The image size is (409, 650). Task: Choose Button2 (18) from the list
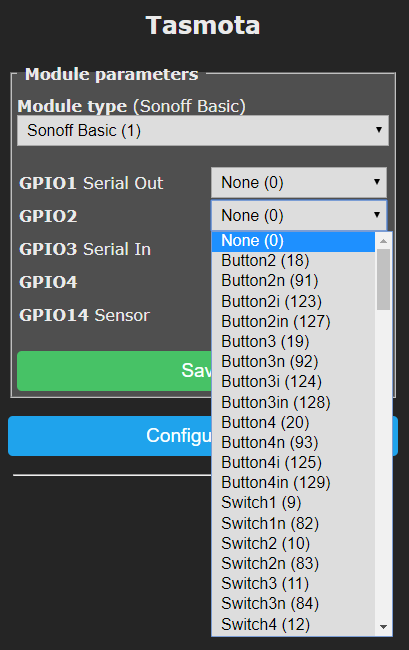(x=293, y=261)
